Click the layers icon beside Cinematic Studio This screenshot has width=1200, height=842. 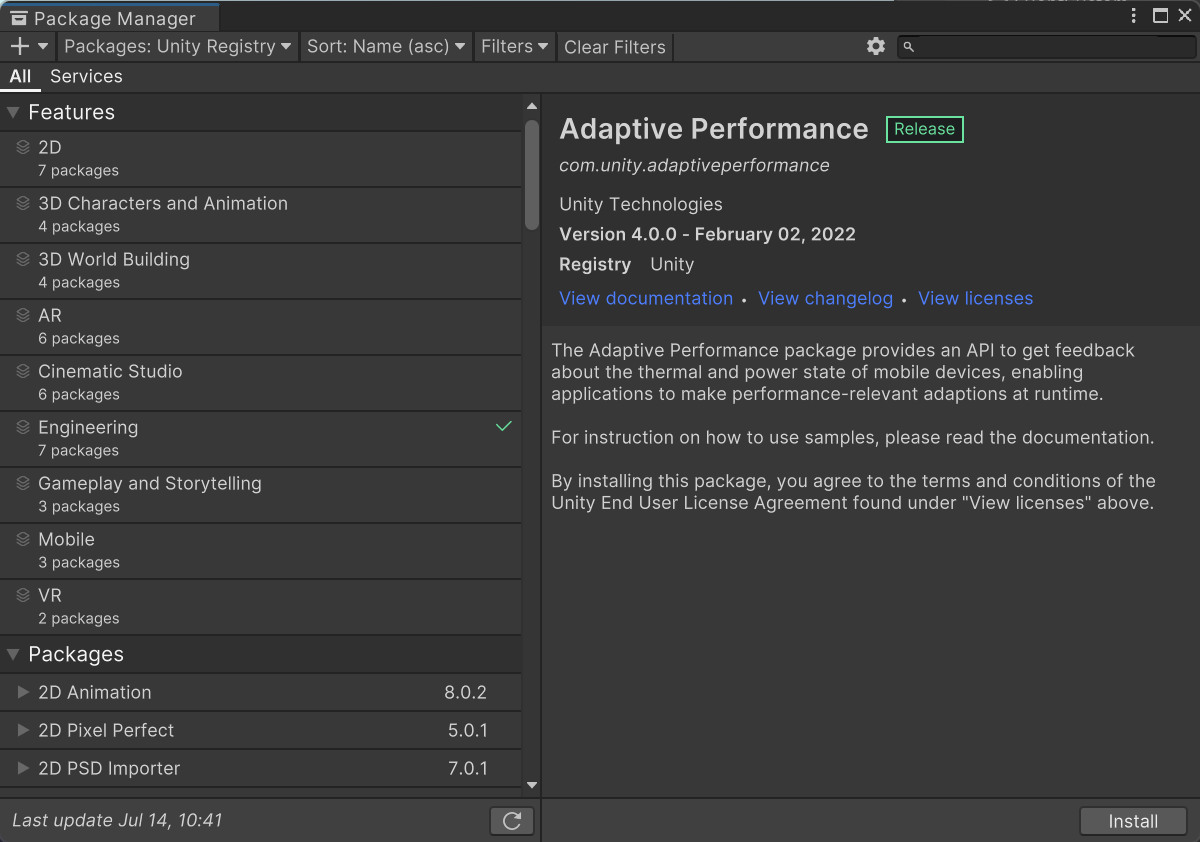point(23,371)
